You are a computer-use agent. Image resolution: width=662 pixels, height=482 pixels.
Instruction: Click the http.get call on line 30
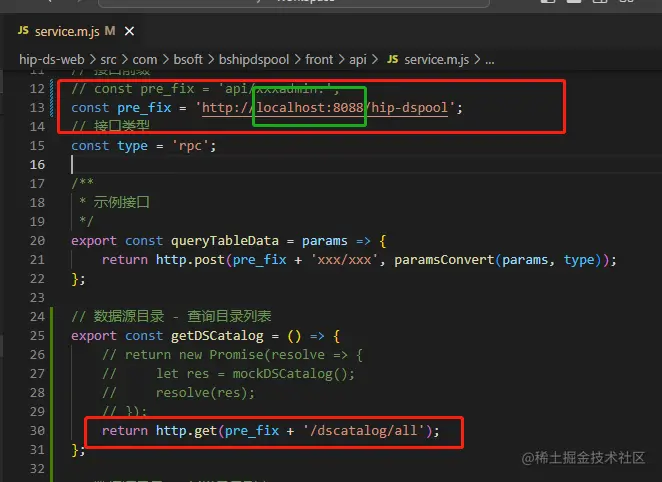pos(186,431)
